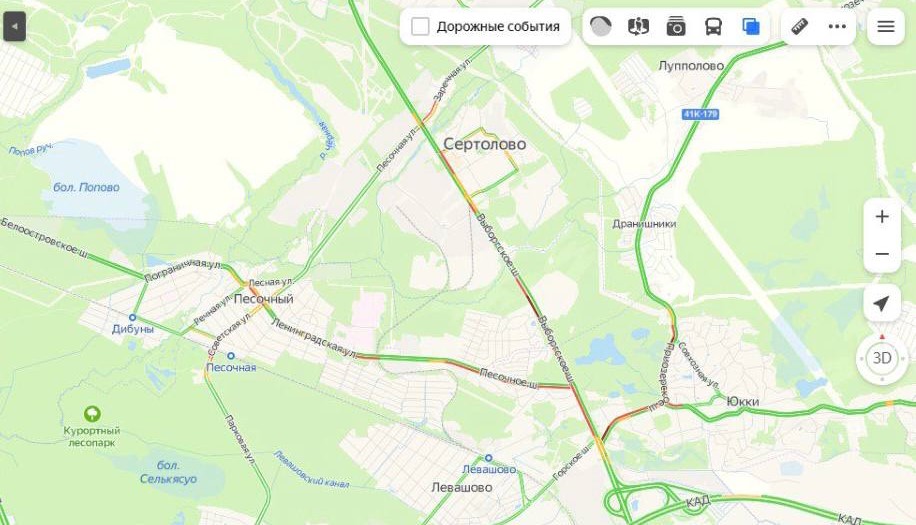Image resolution: width=916 pixels, height=525 pixels.
Task: Click the Левашово station marker
Action: click(488, 458)
